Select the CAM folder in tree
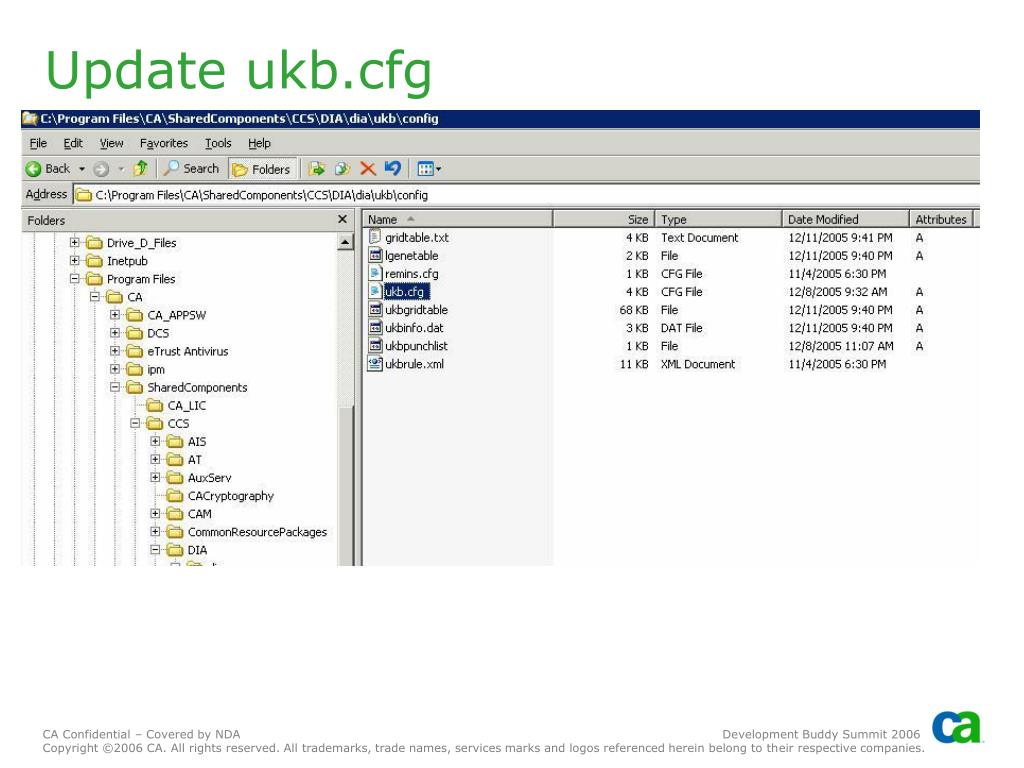This screenshot has height=768, width=1024. 199,514
